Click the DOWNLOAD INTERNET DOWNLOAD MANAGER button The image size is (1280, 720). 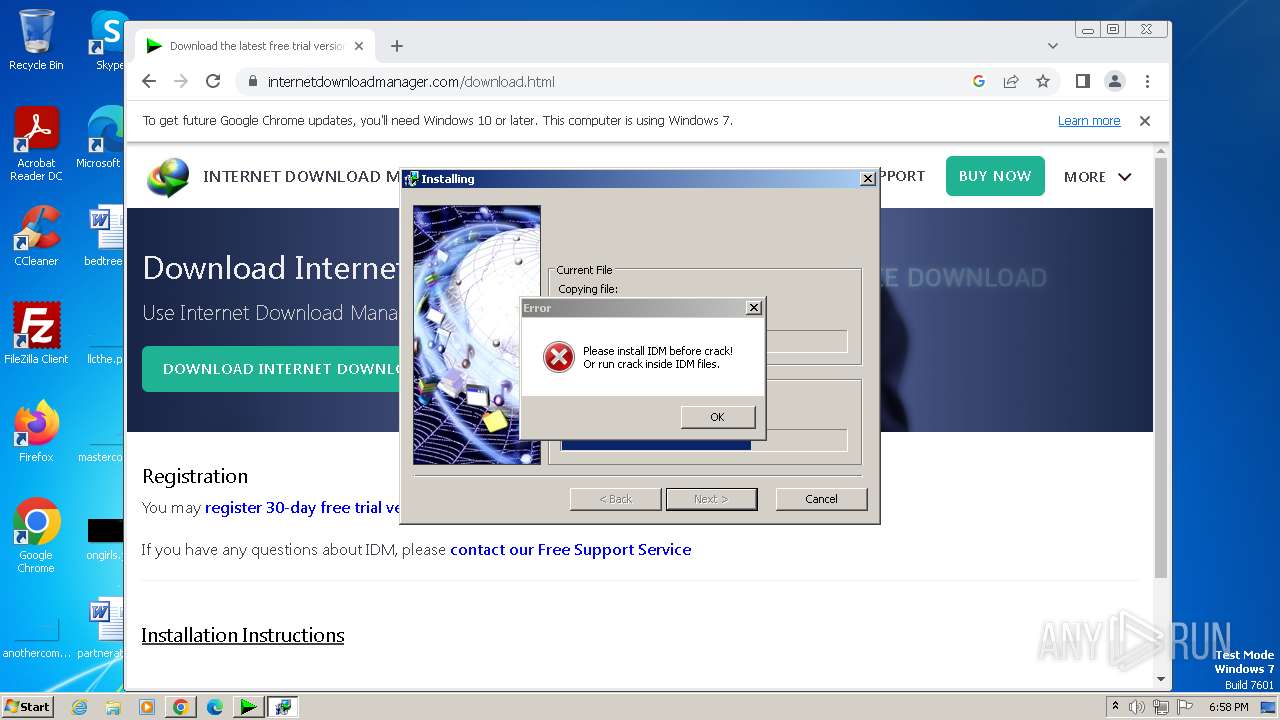click(x=271, y=369)
